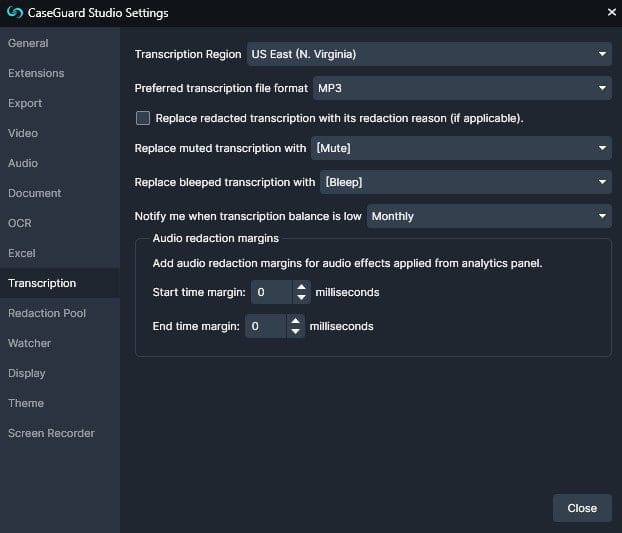The image size is (622, 533).
Task: Expand the Transcription Region dropdown
Action: coord(429,54)
